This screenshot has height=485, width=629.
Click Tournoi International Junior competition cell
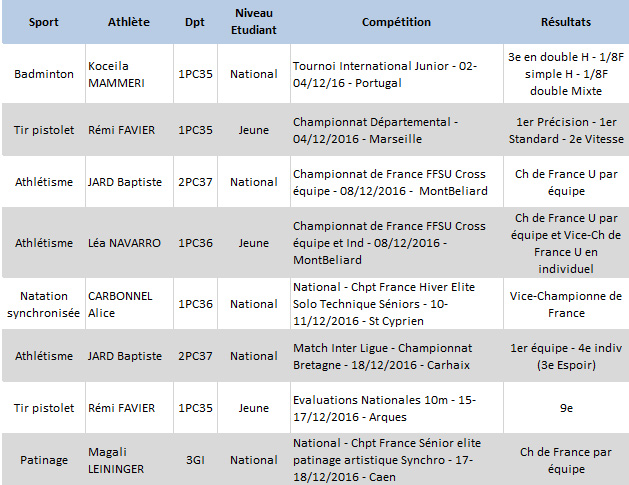[396, 74]
